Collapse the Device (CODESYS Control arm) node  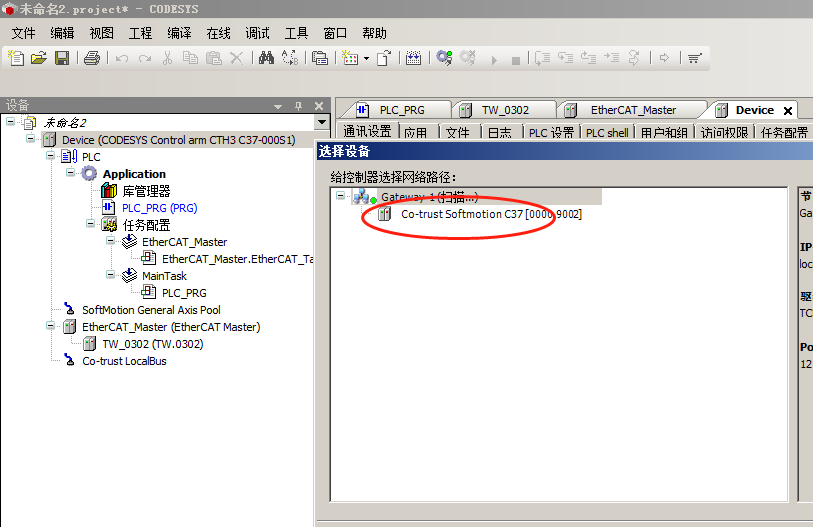point(31,139)
